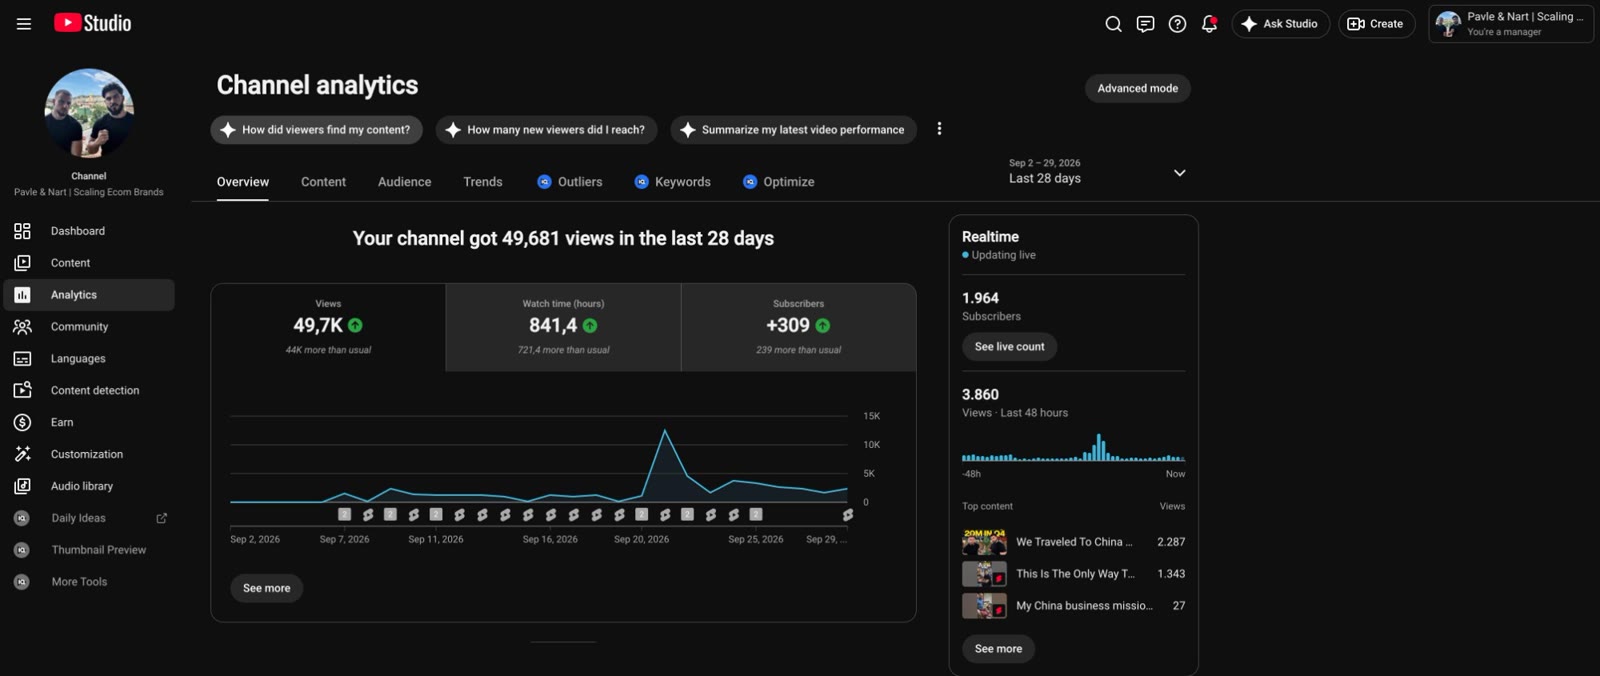Click the Analytics bar chart icon
Viewport: 1600px width, 676px height.
click(x=22, y=295)
